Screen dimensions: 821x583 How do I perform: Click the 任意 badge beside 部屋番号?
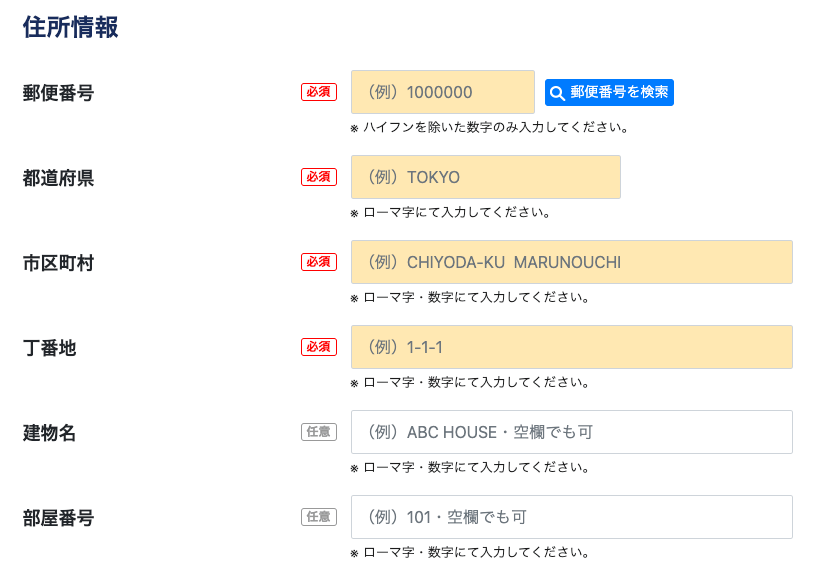[319, 517]
